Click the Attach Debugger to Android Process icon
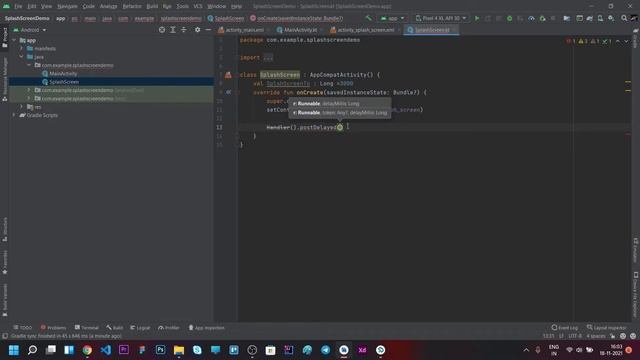Screen dimensions: 640x360 click(x=542, y=18)
